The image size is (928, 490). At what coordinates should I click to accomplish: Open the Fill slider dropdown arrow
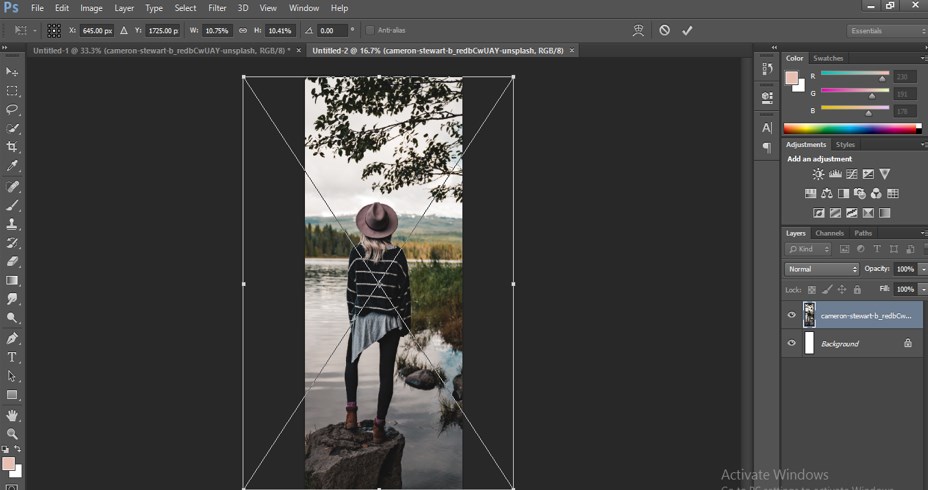coord(923,289)
